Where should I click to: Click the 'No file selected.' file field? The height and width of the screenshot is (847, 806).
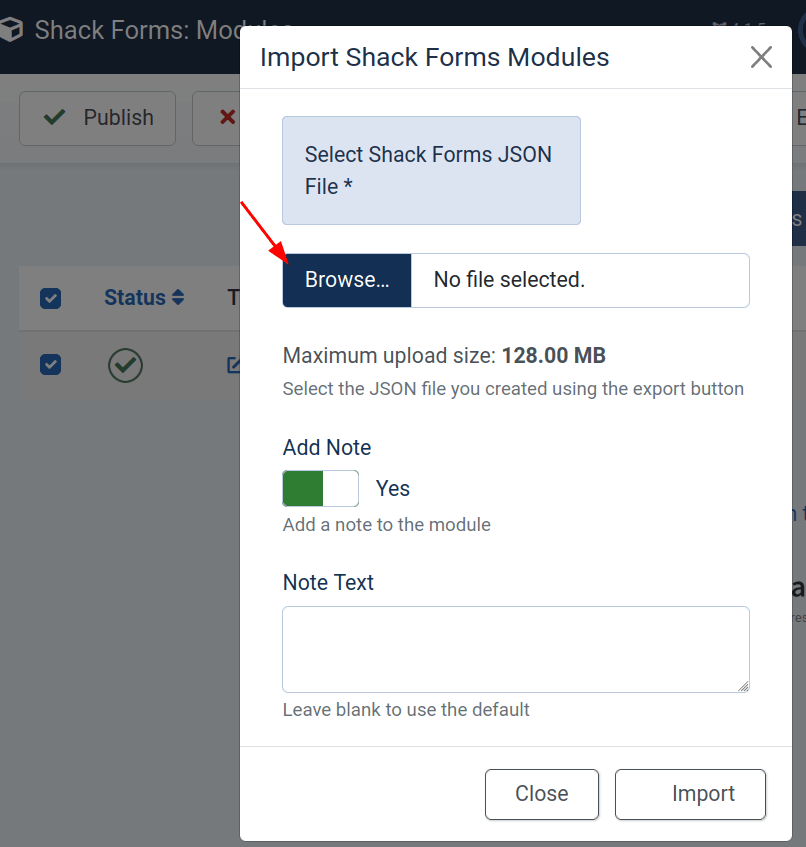click(x=580, y=280)
